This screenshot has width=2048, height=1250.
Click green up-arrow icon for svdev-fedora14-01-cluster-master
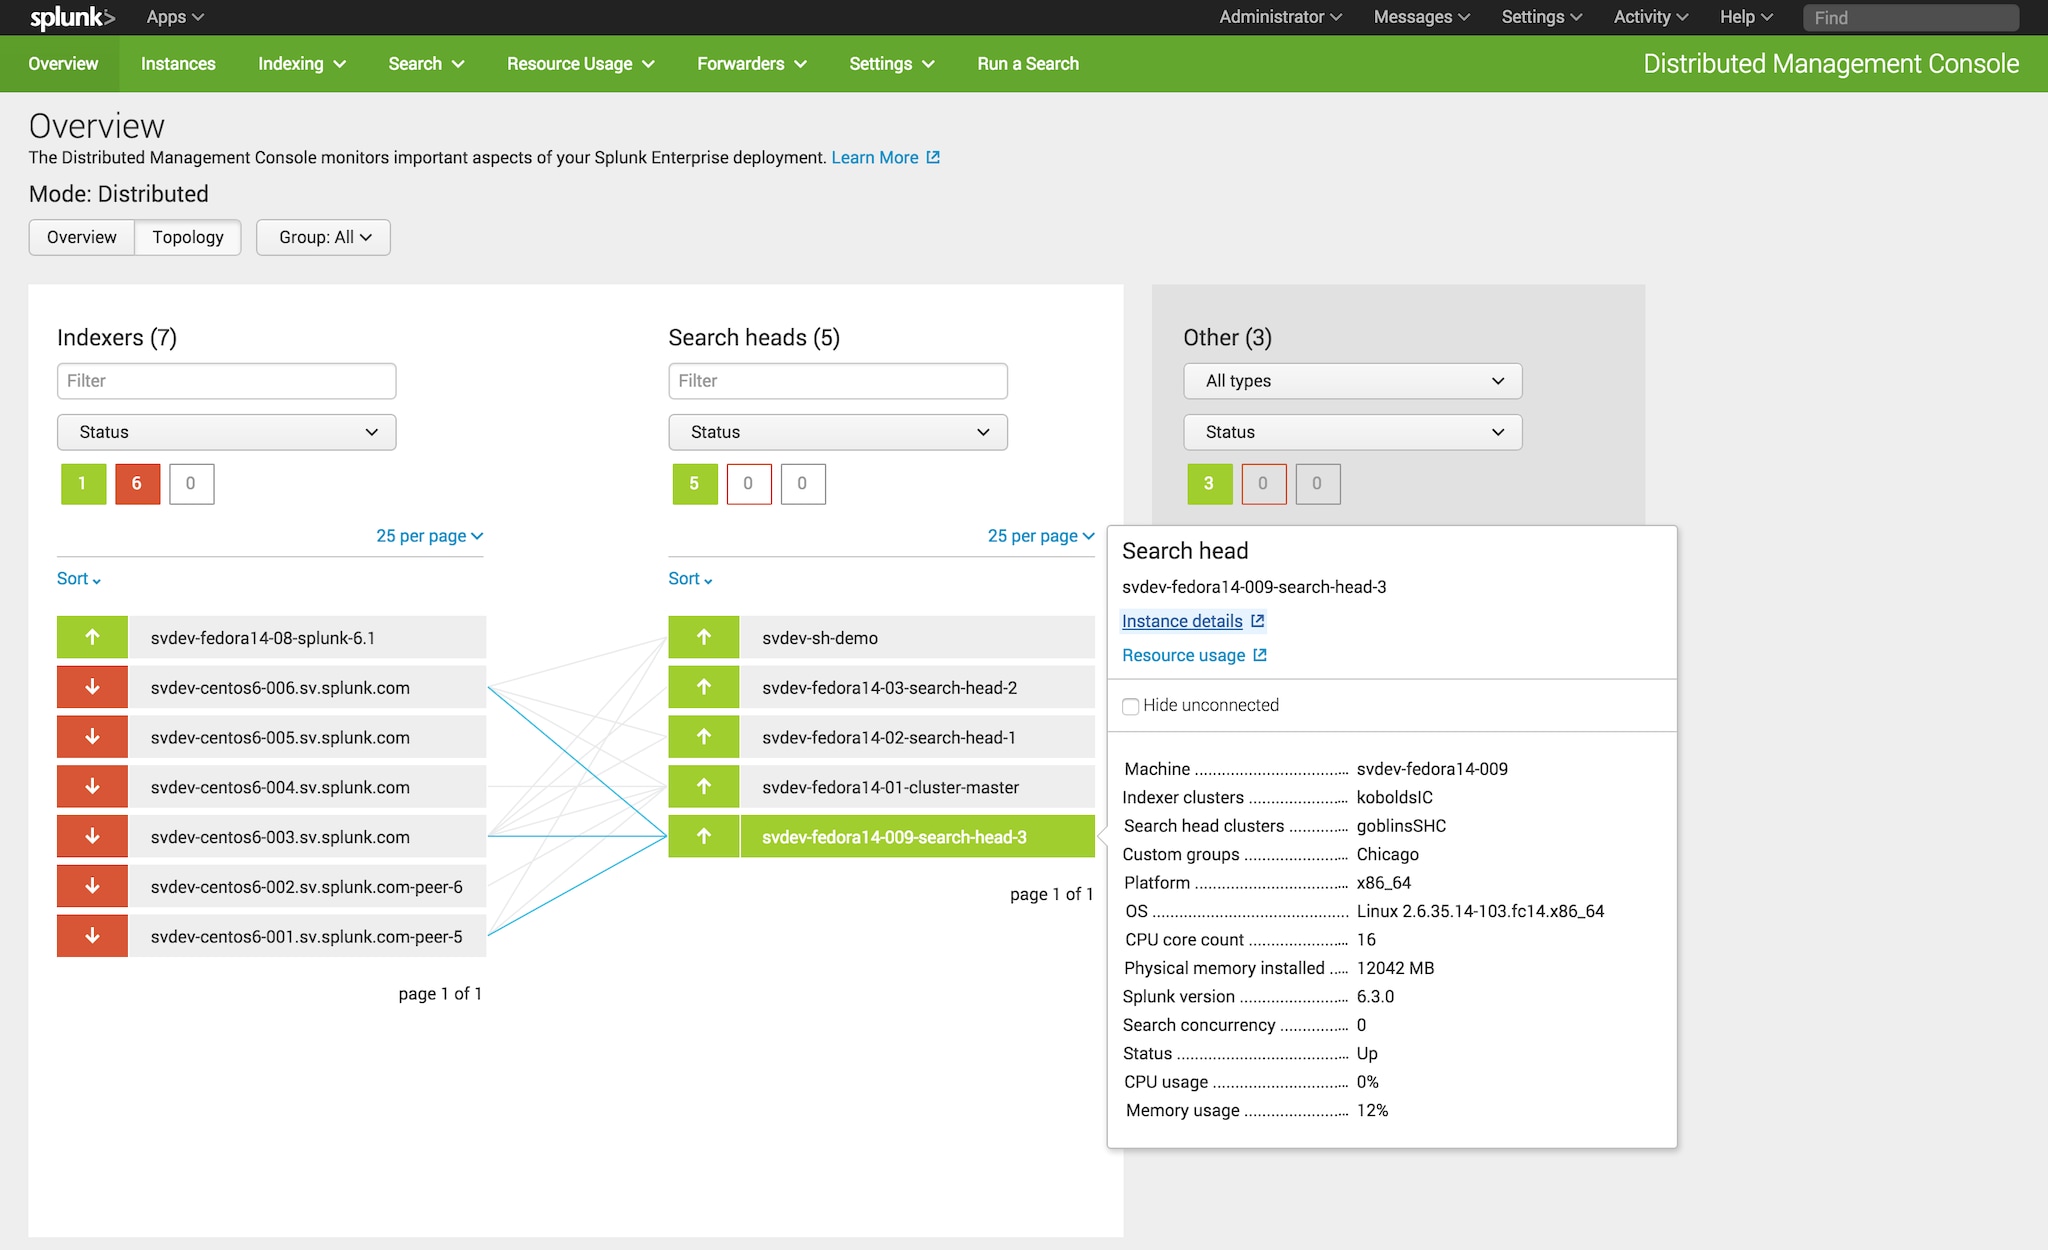[704, 787]
